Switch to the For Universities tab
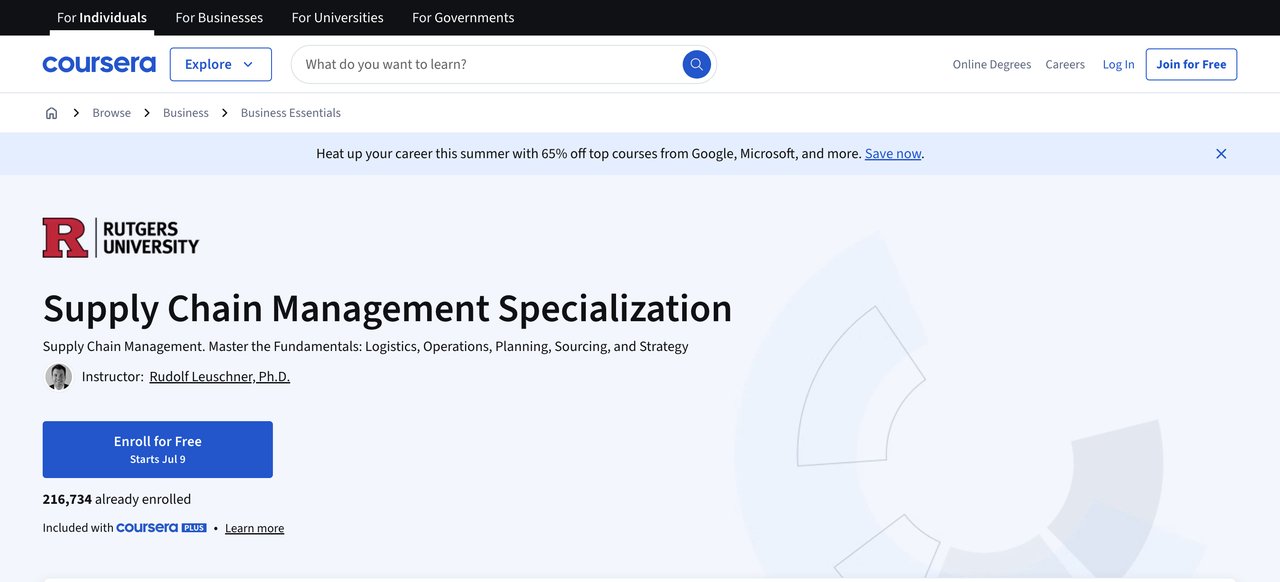The width and height of the screenshot is (1280, 582). (x=337, y=17)
